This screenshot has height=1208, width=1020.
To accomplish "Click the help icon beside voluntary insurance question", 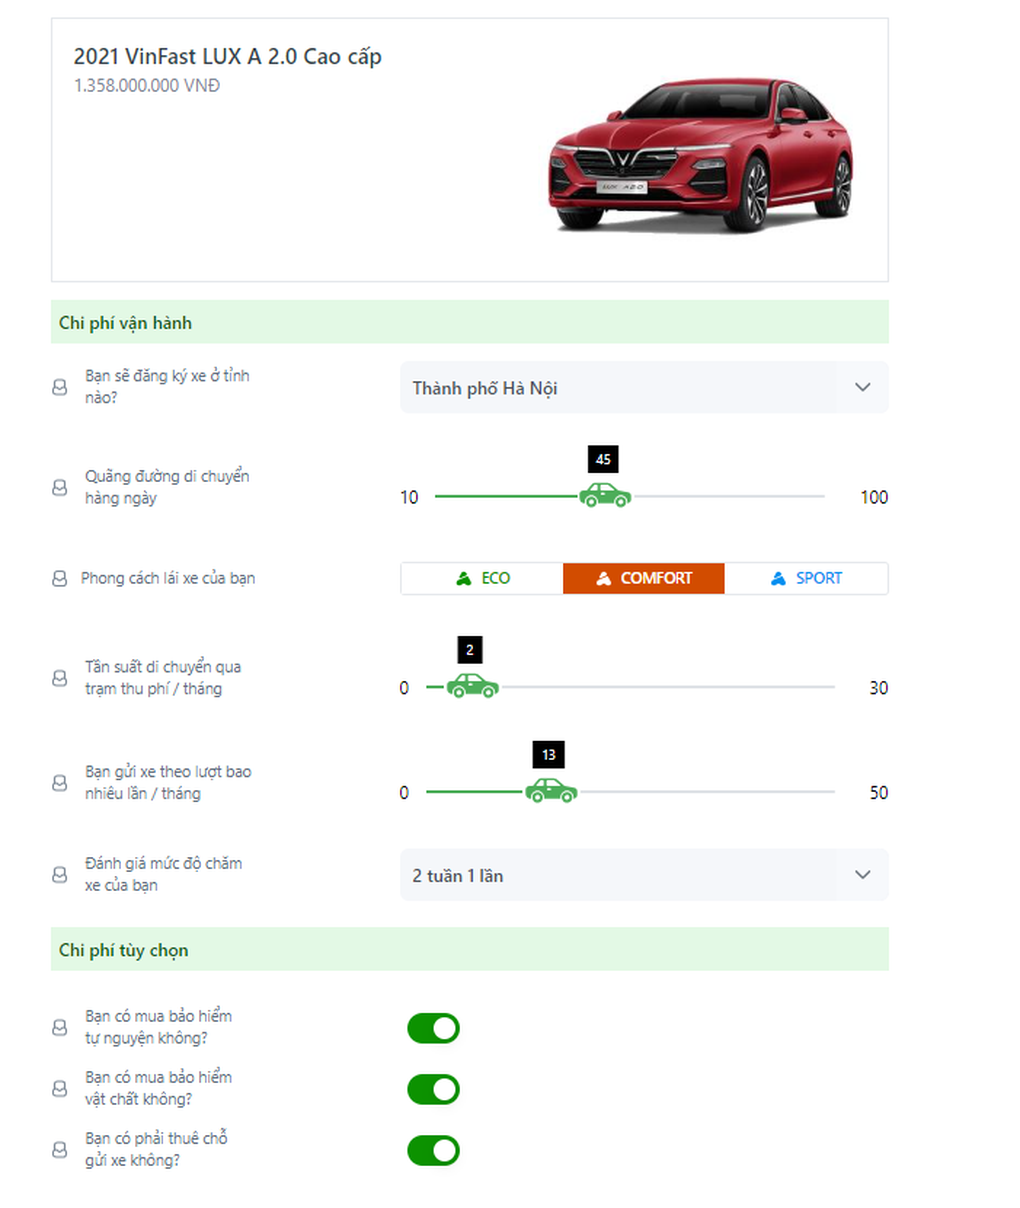I will pos(60,1027).
